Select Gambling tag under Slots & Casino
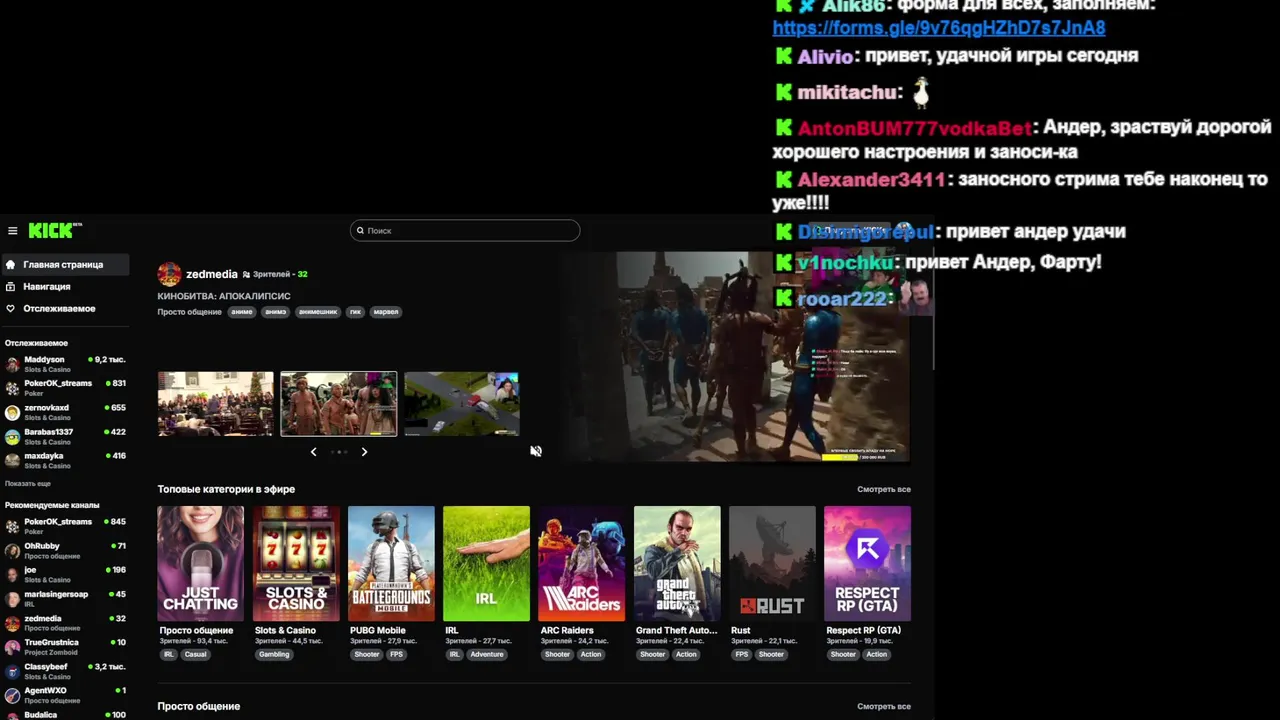 click(x=274, y=655)
